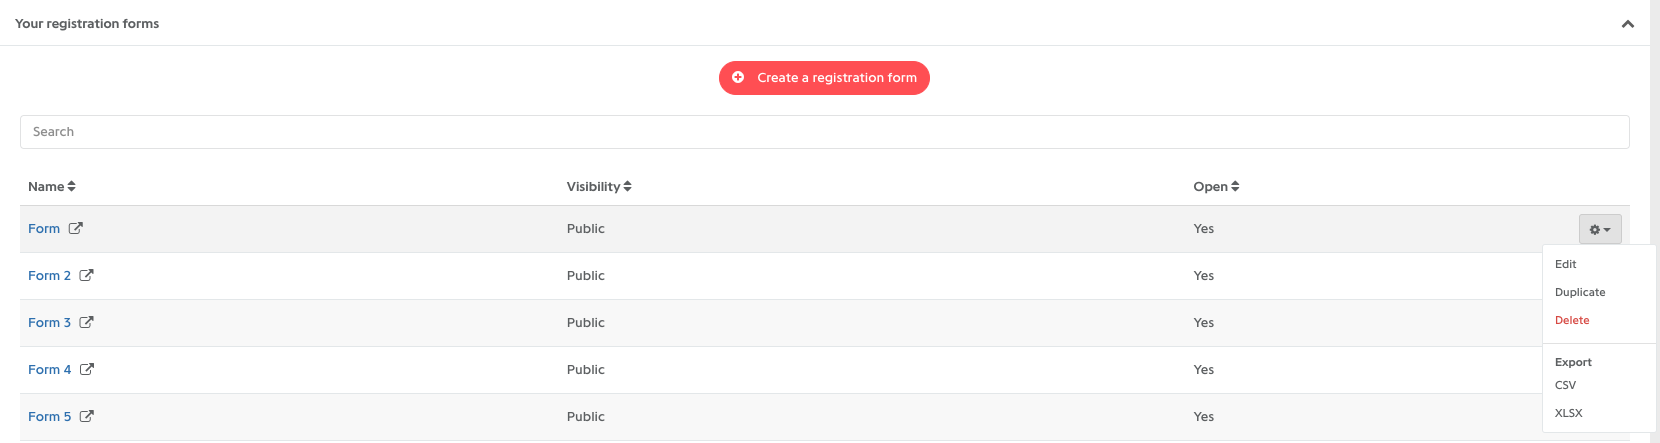Open the Form 5 link
The image size is (1660, 443).
click(49, 416)
